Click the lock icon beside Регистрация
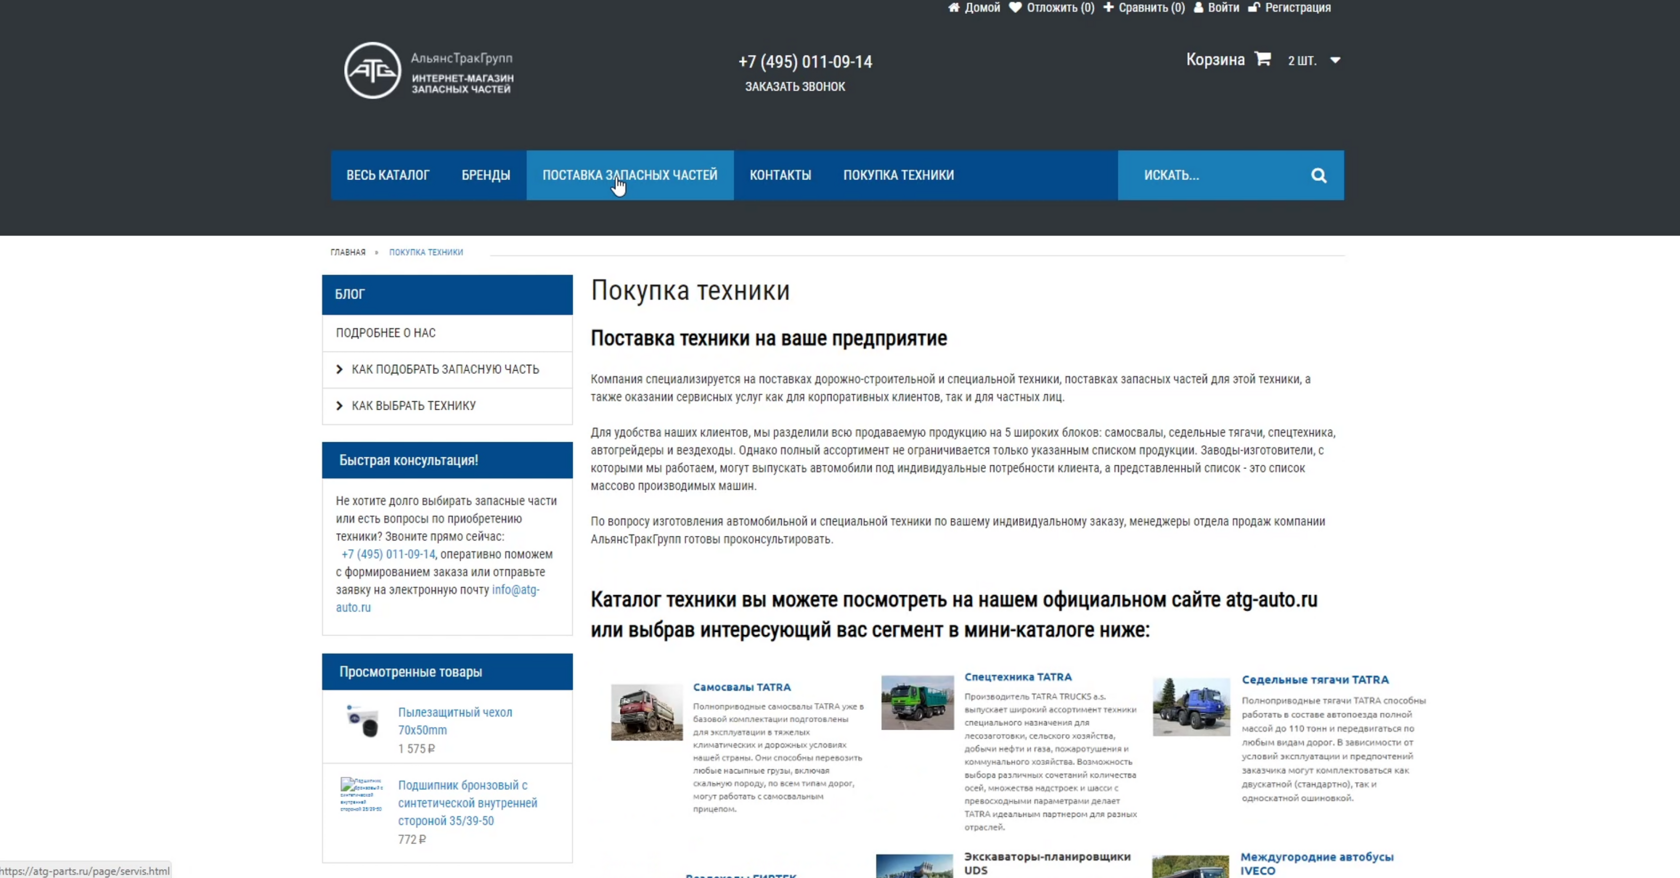Screen dimensions: 1680x878 1254,7
